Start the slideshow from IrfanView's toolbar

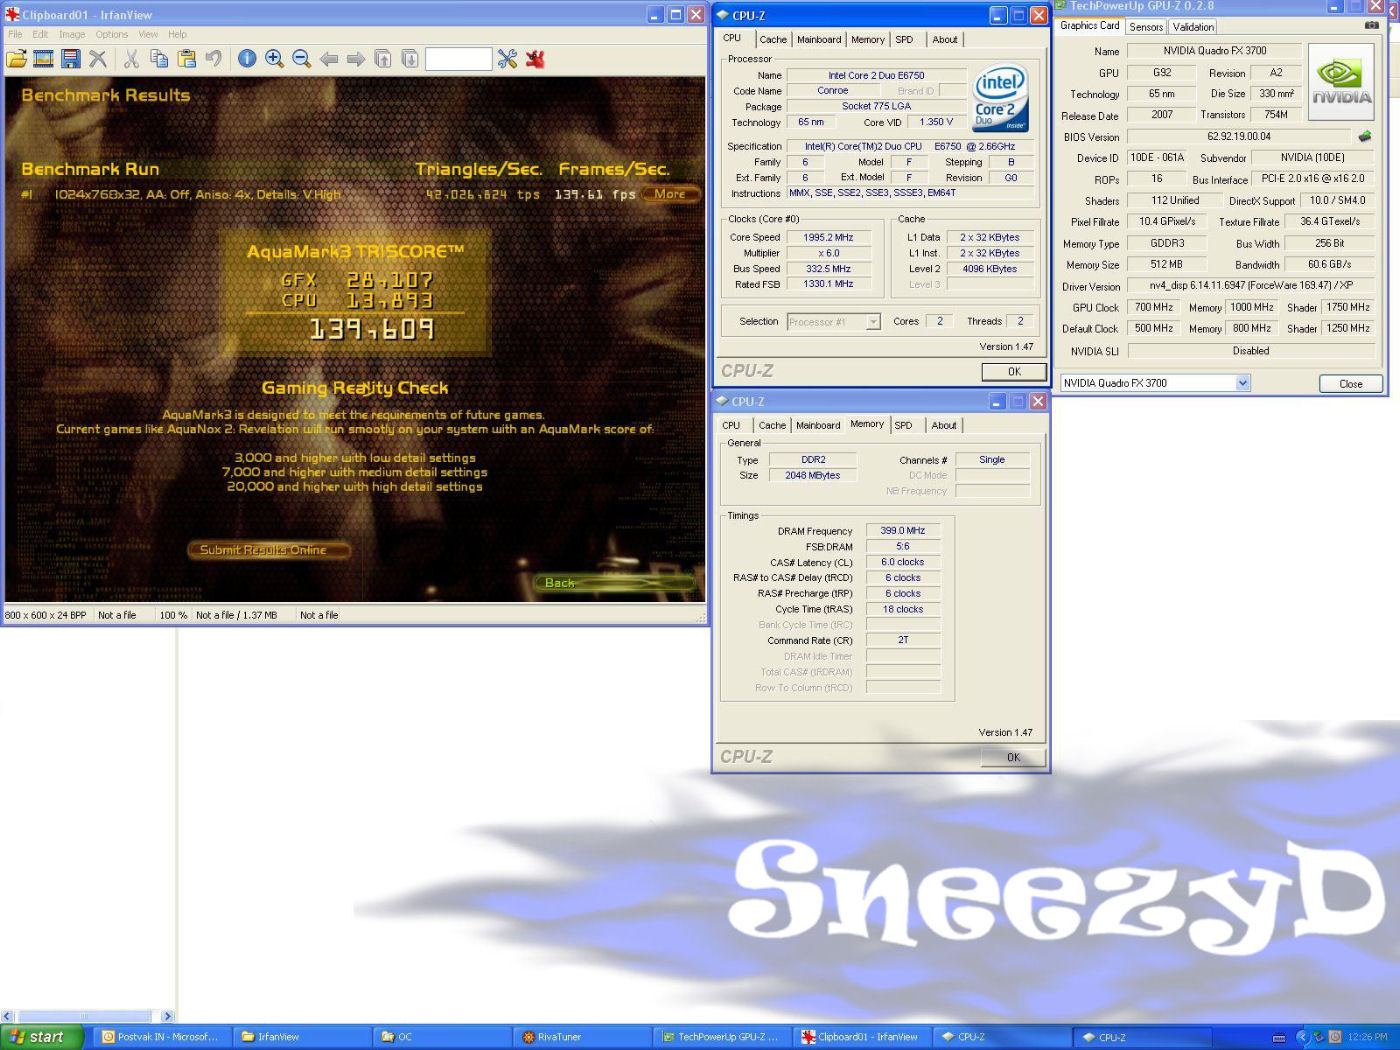tap(43, 59)
